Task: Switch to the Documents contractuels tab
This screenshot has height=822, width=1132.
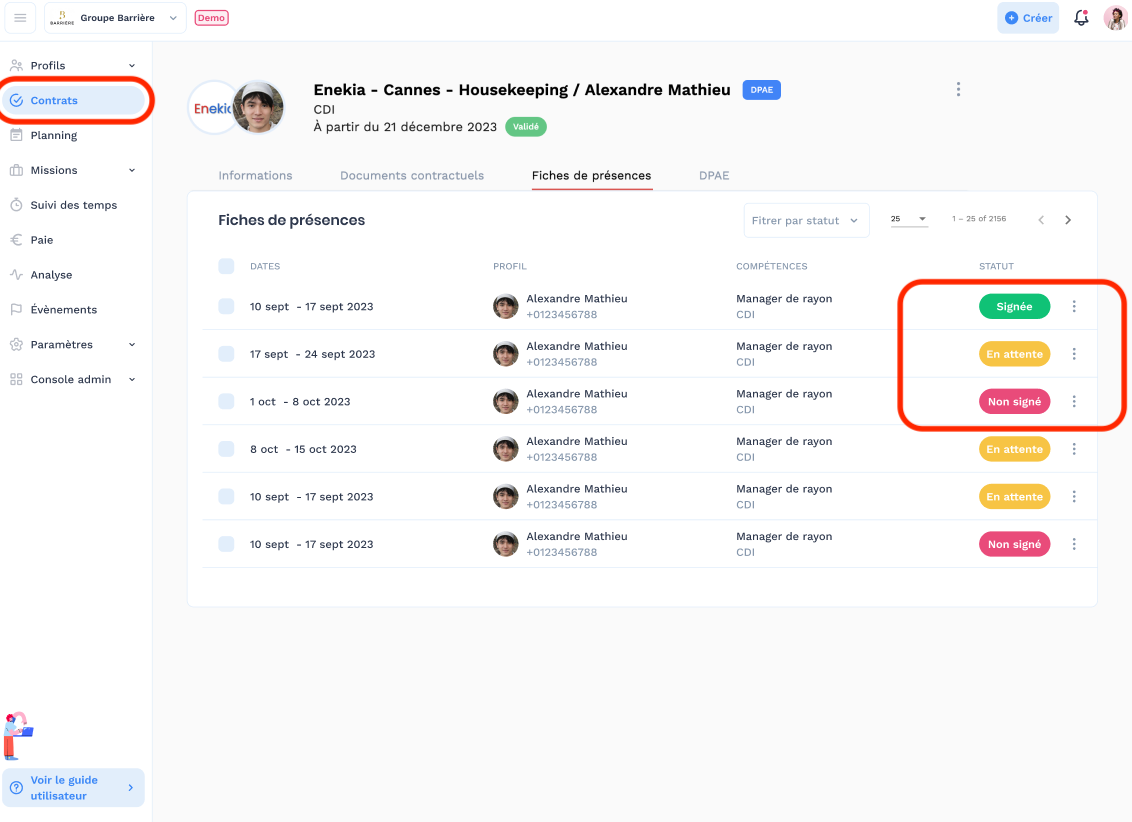Action: [412, 175]
